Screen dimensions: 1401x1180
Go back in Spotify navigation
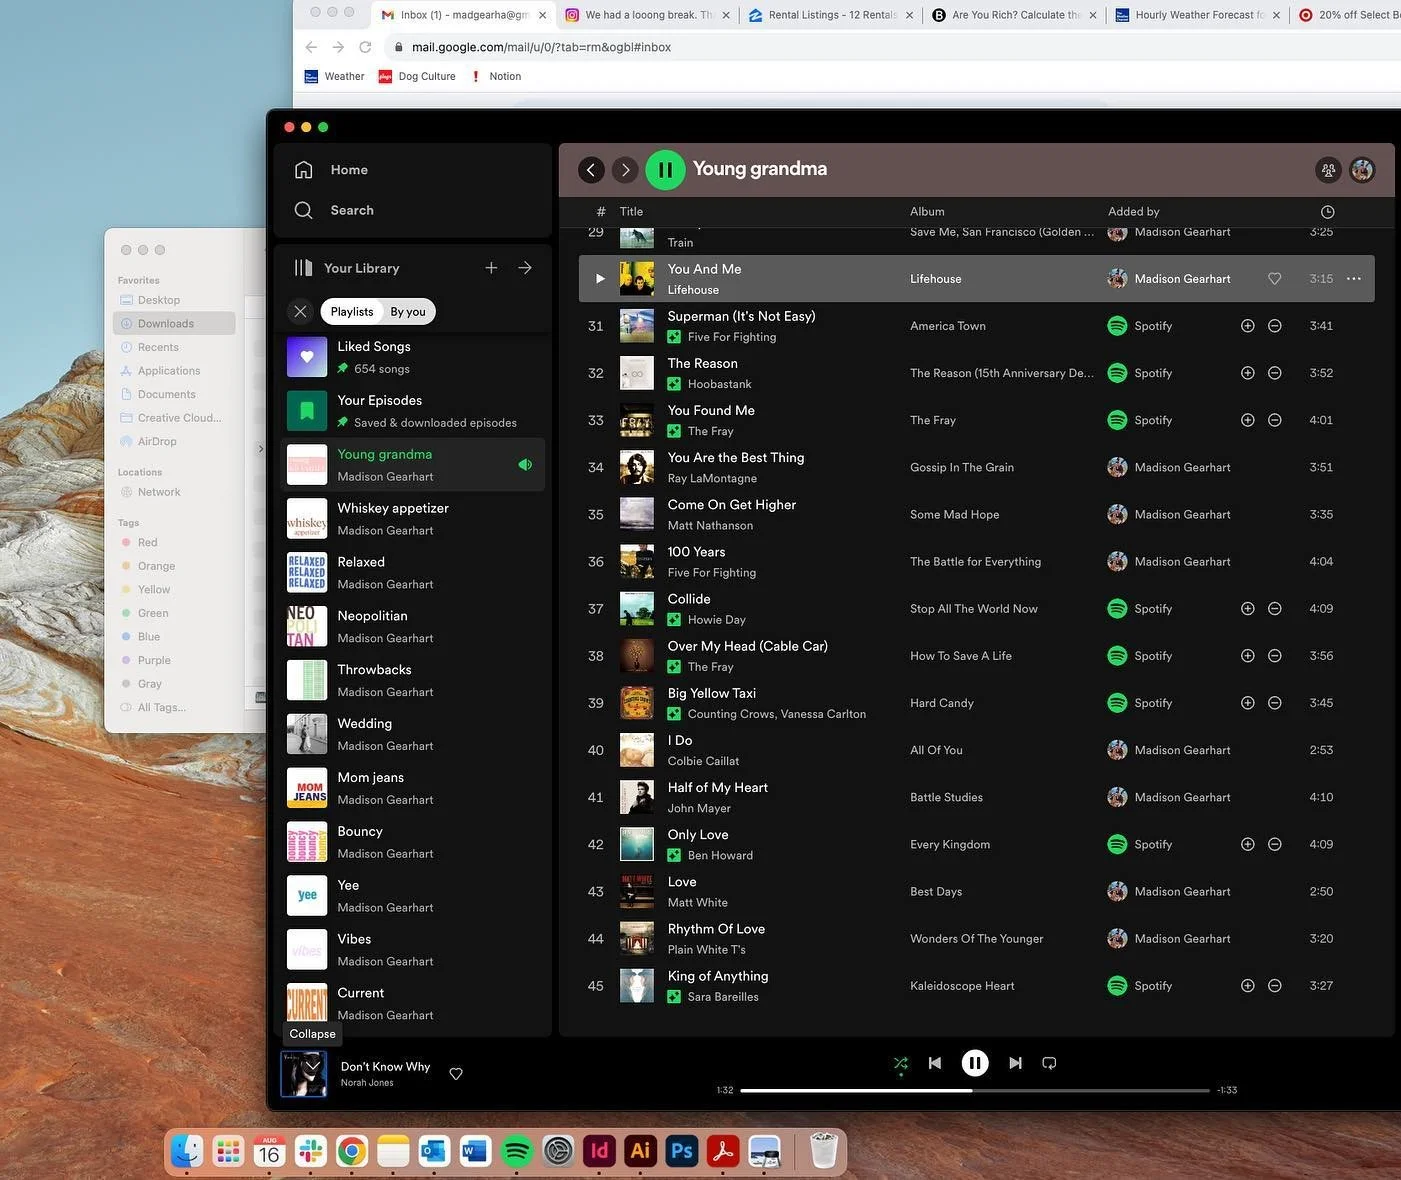591,170
